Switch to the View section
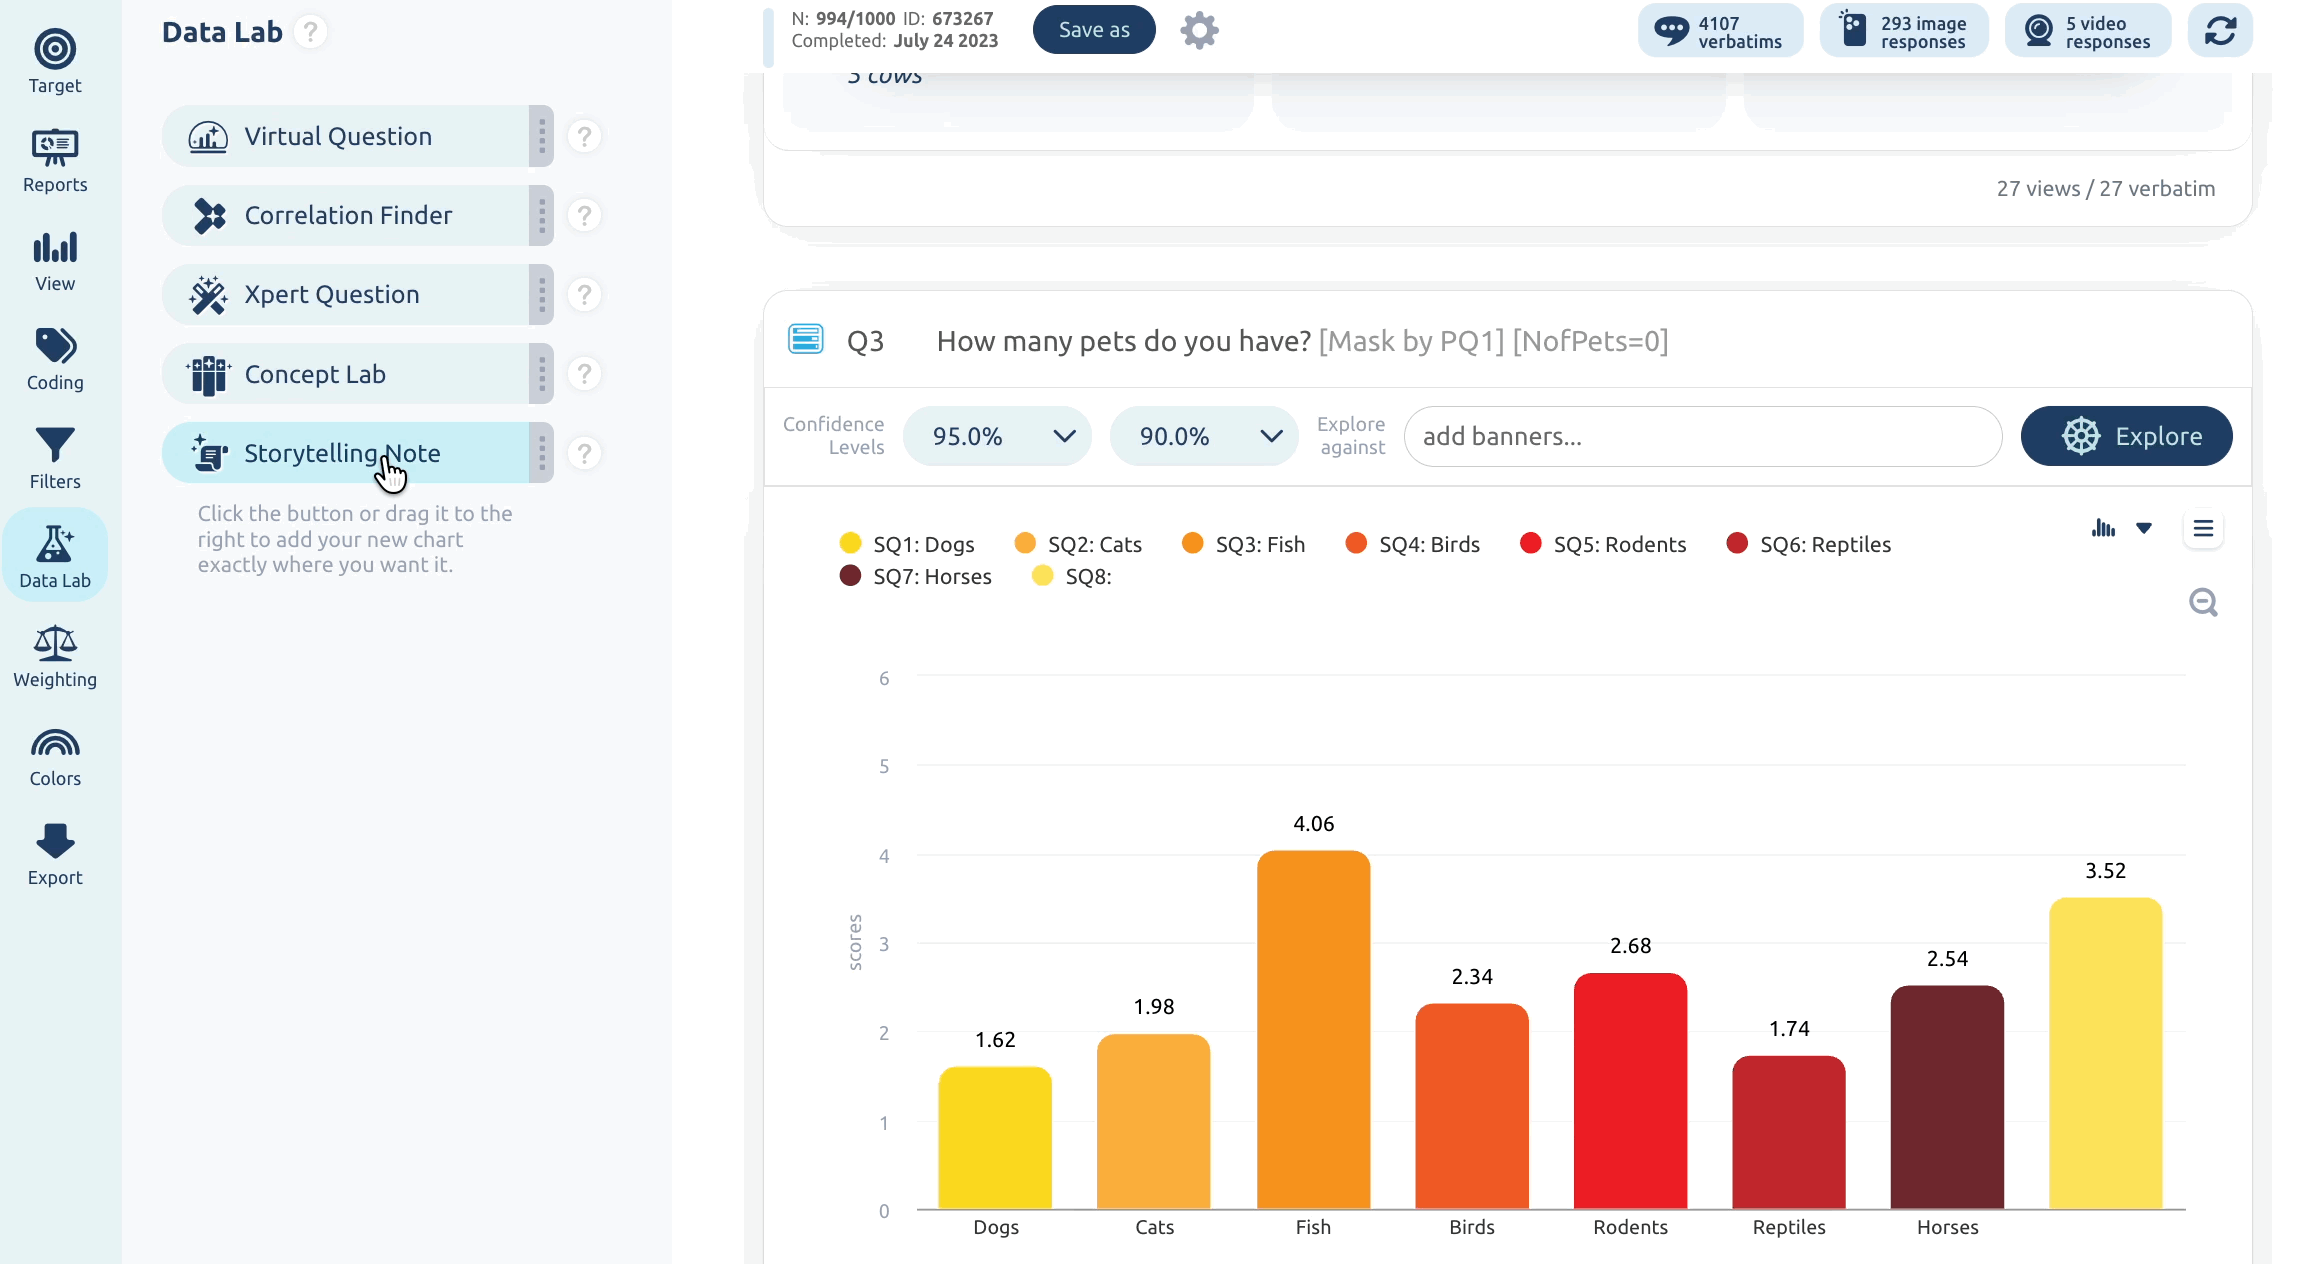Viewport: 2320px width, 1264px height. (x=55, y=260)
